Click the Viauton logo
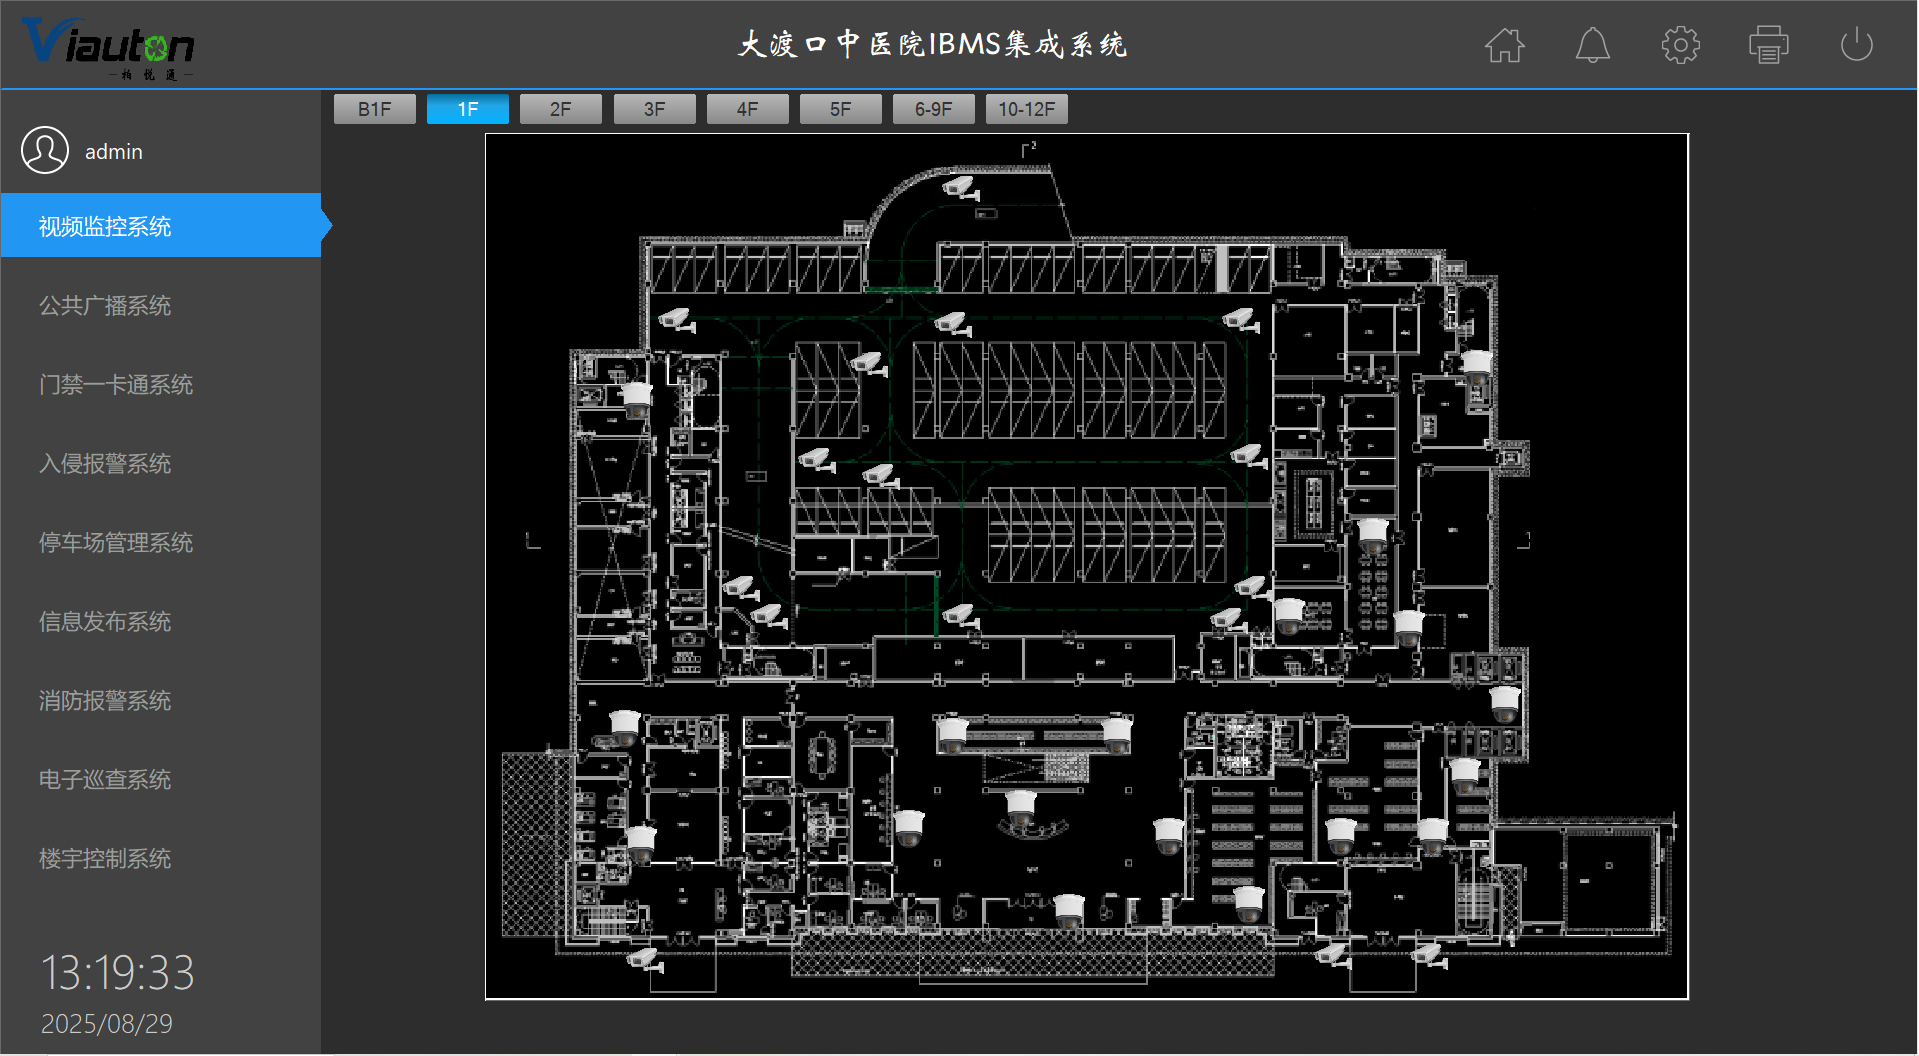The height and width of the screenshot is (1056, 1919). (x=108, y=46)
